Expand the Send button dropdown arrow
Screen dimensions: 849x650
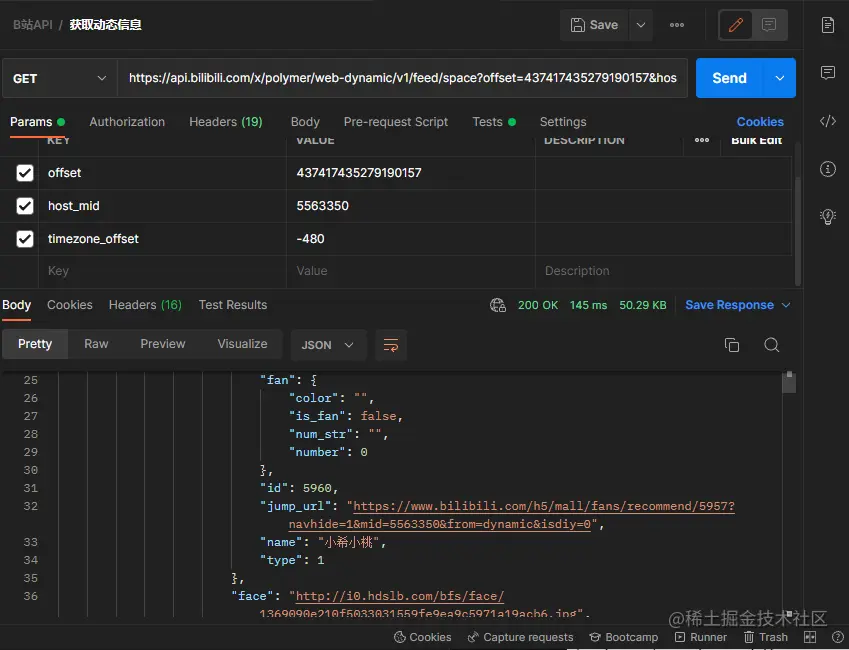point(780,78)
